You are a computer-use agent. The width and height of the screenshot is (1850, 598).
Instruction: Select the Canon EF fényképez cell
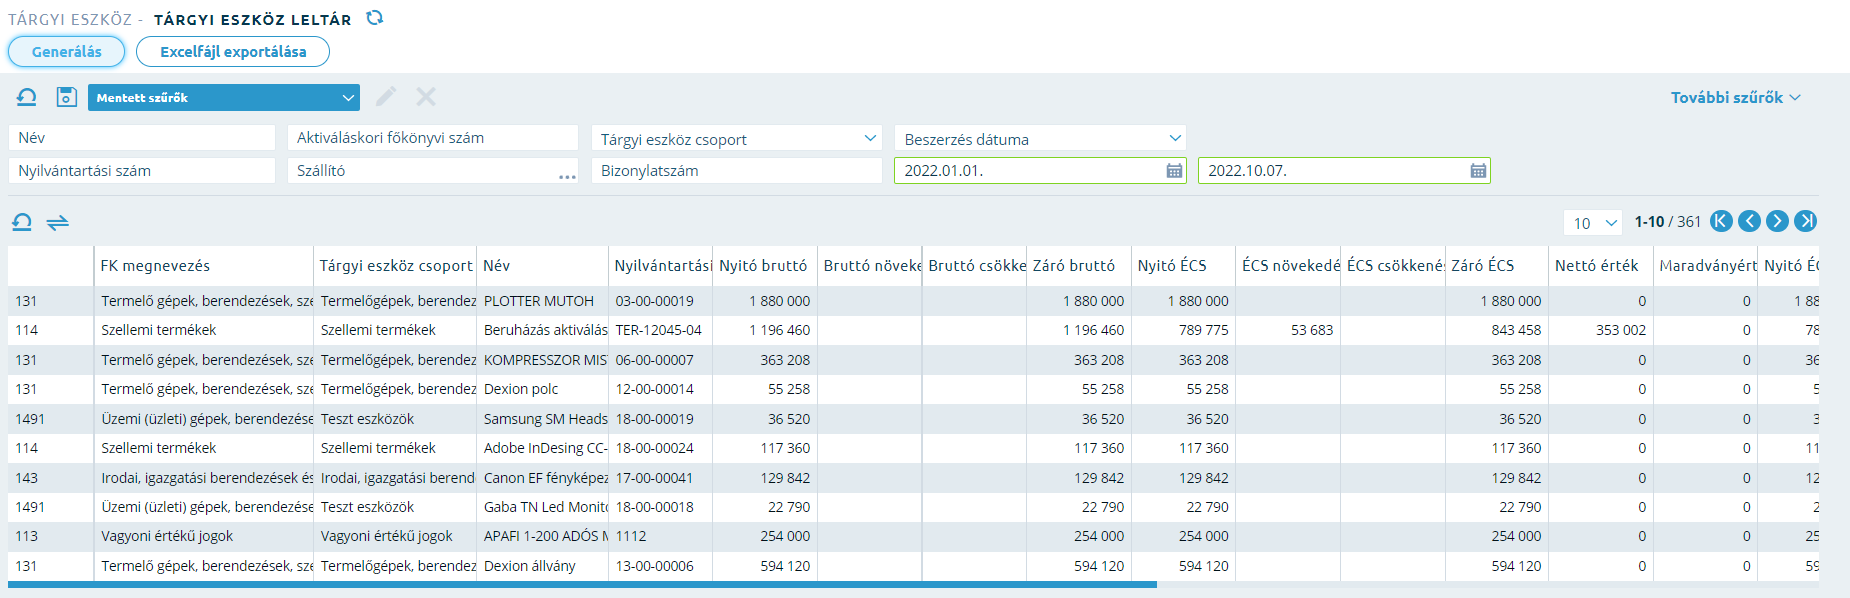point(542,478)
